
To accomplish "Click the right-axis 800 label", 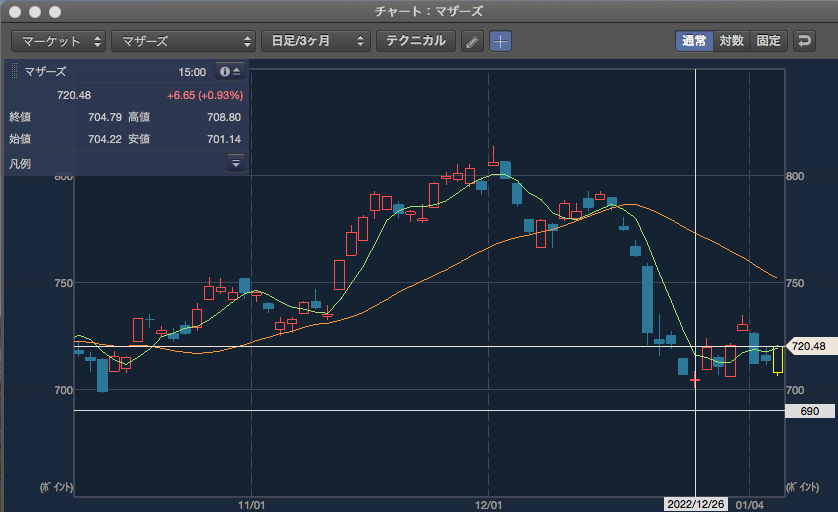I will click(x=795, y=176).
